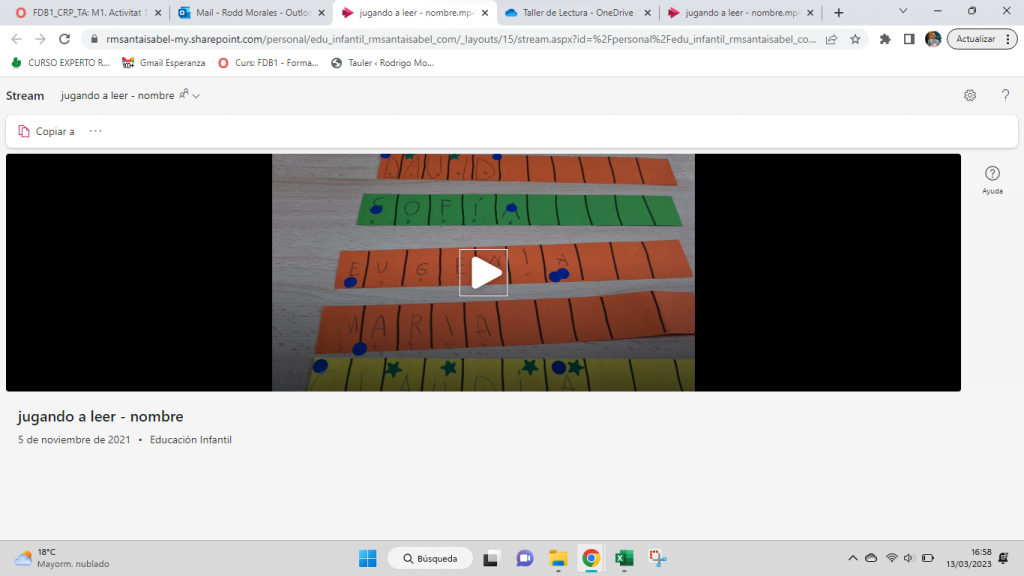Expand the video title dropdown chevron
Image resolution: width=1024 pixels, height=576 pixels.
coord(197,96)
